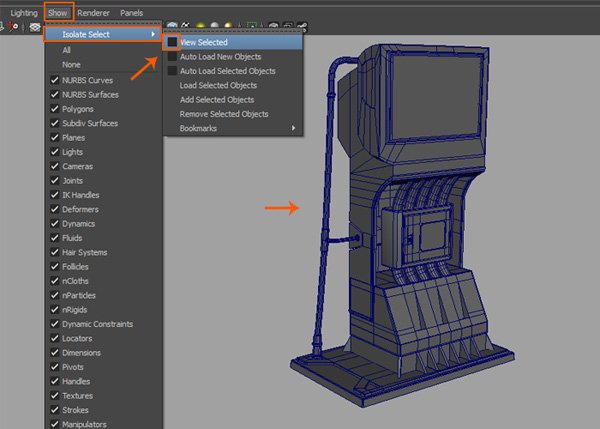The height and width of the screenshot is (429, 600).
Task: Toggle nParticles display option
Action: point(54,295)
